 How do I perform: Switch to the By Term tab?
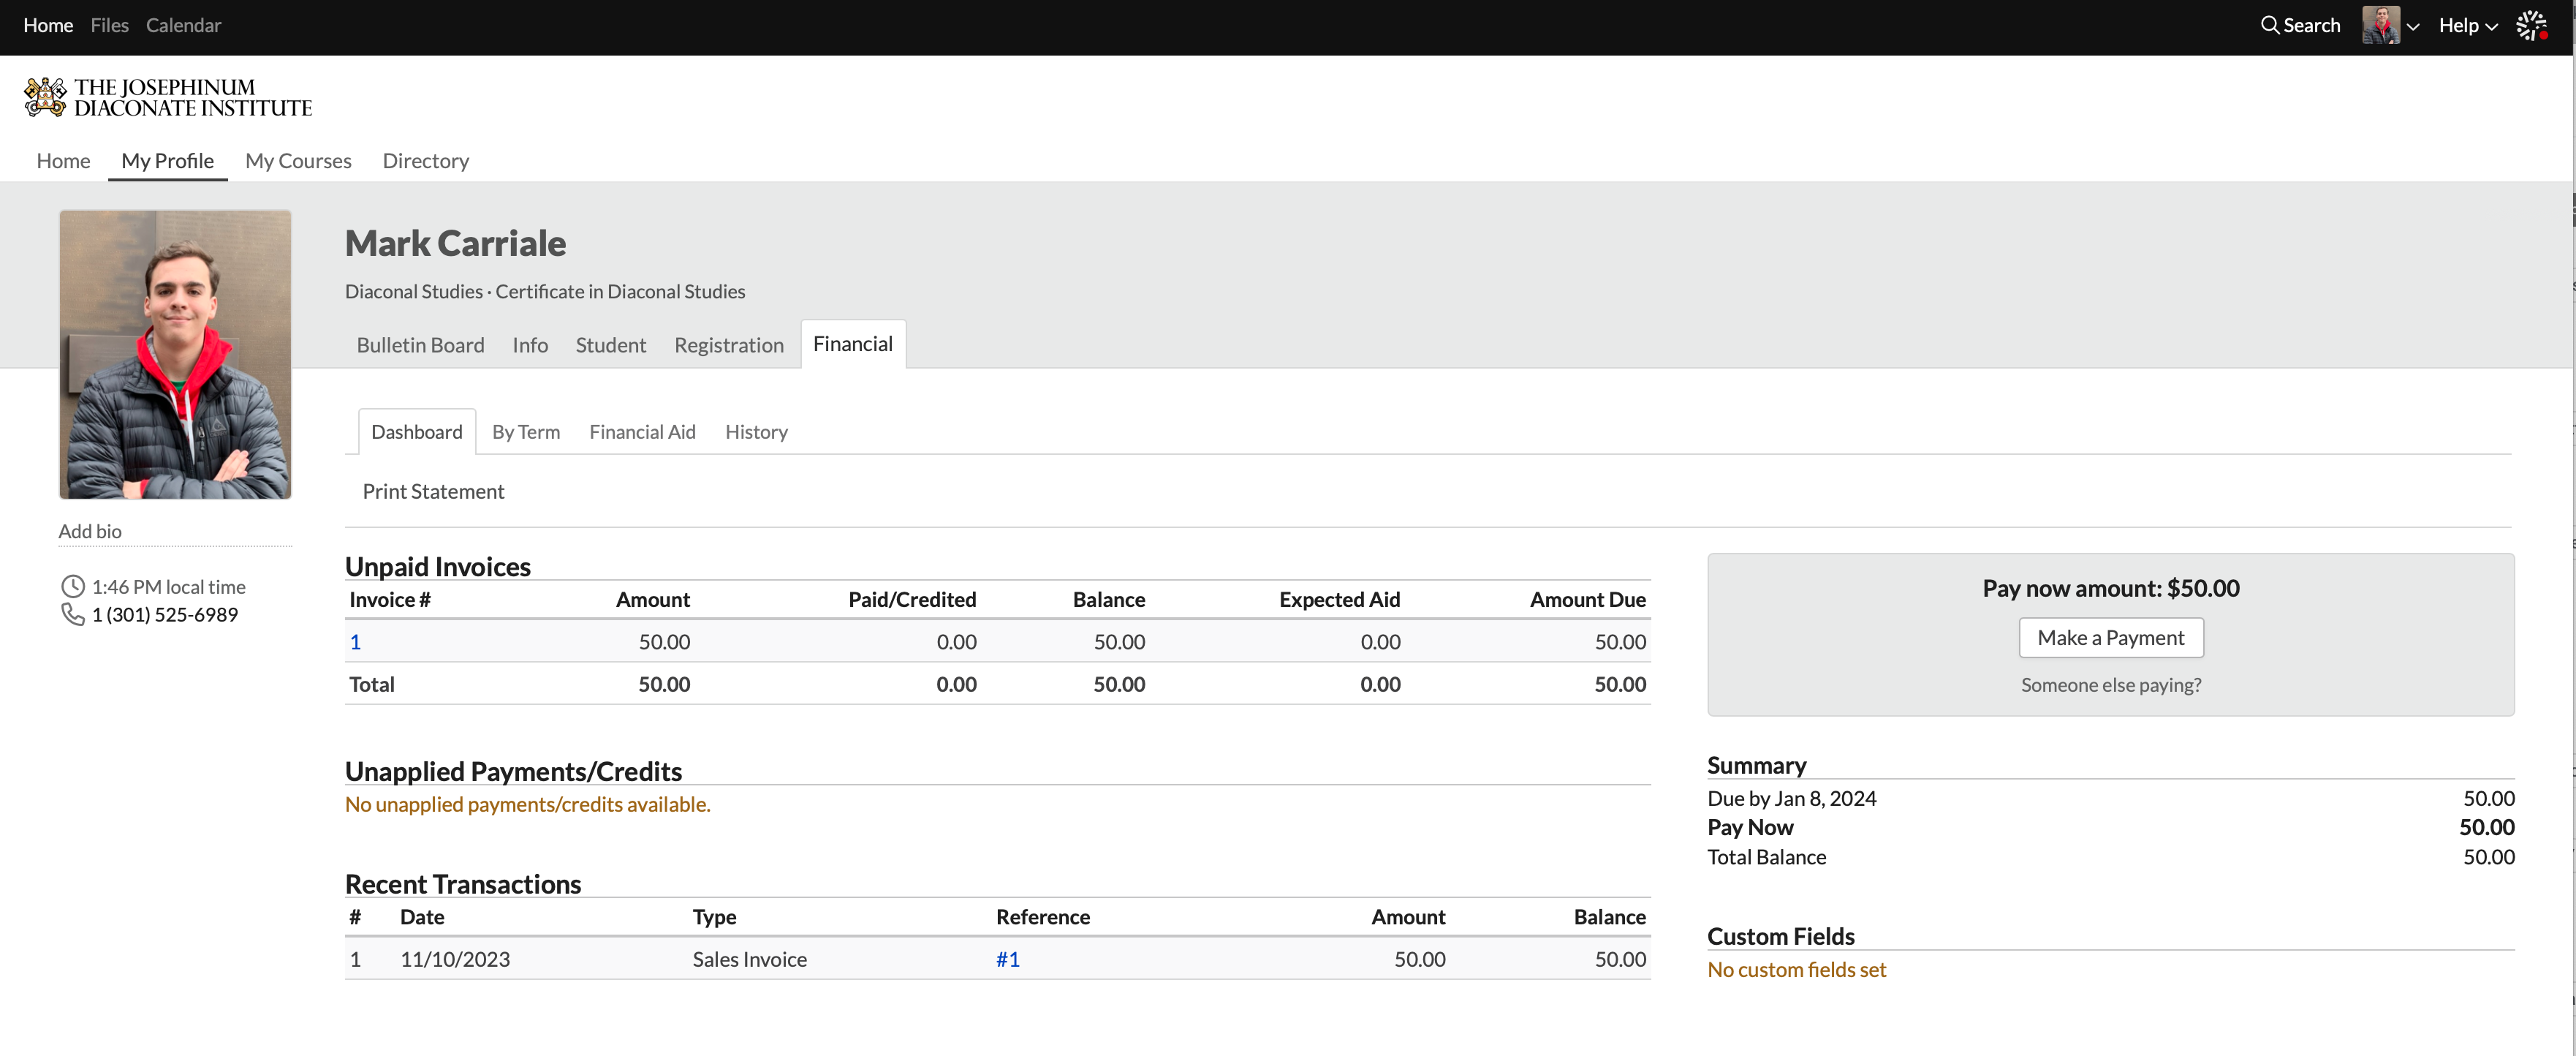[x=525, y=432]
